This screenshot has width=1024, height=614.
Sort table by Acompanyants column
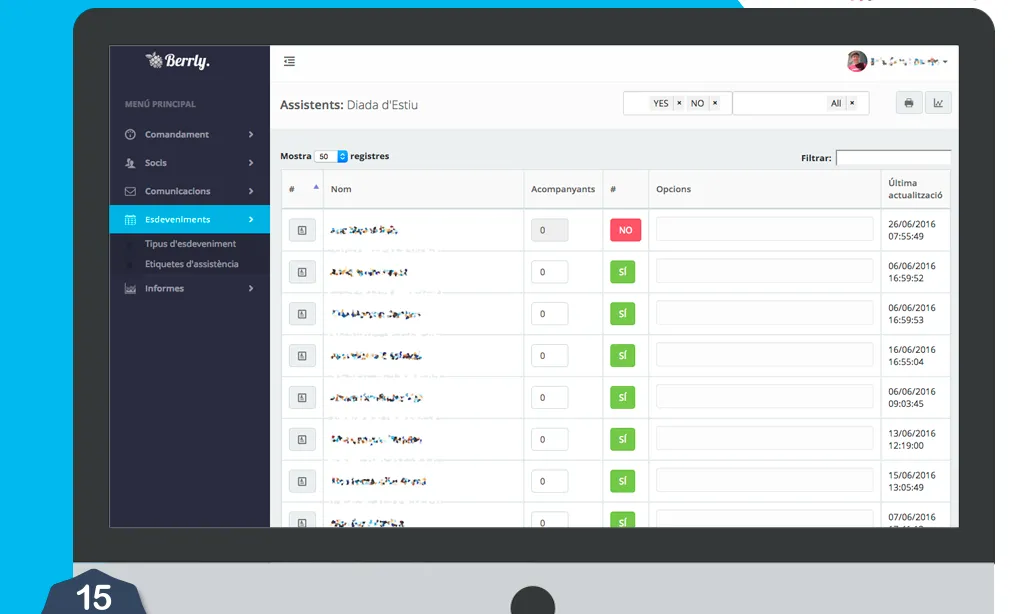pos(563,189)
